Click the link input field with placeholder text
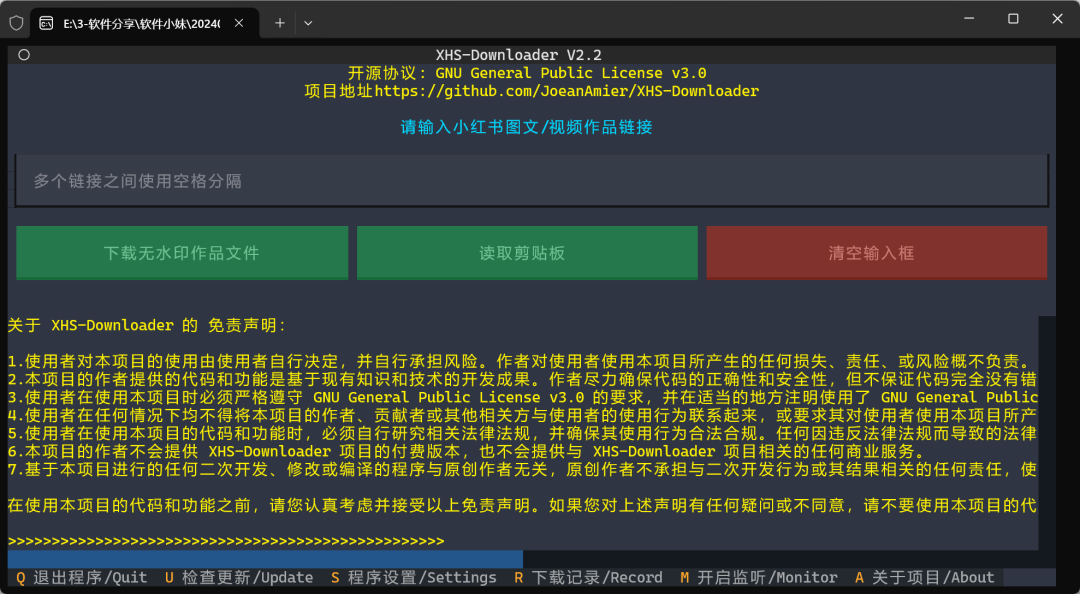Screen dimensions: 1080x594 [x=530, y=180]
